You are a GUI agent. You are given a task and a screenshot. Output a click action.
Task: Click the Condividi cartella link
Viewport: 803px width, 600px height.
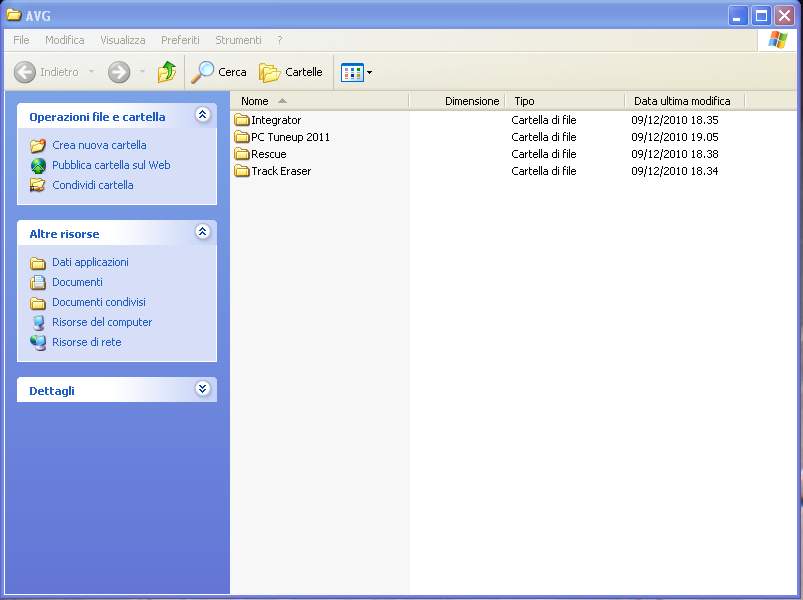click(x=93, y=185)
